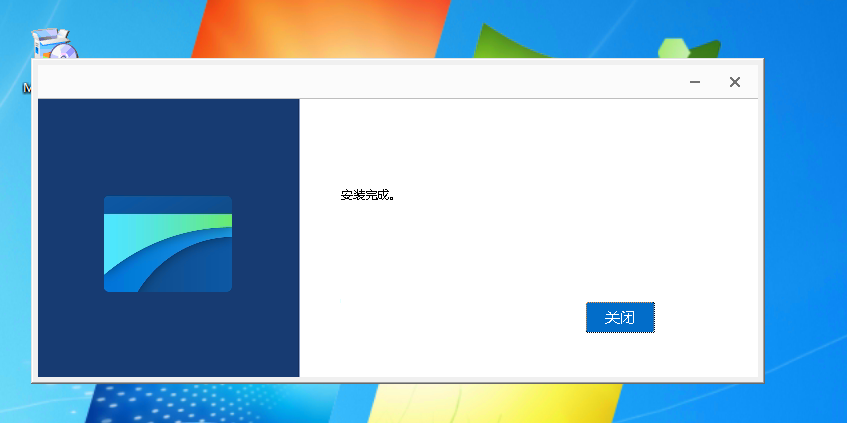Minimize the installer window
This screenshot has width=847, height=423.
pos(695,82)
